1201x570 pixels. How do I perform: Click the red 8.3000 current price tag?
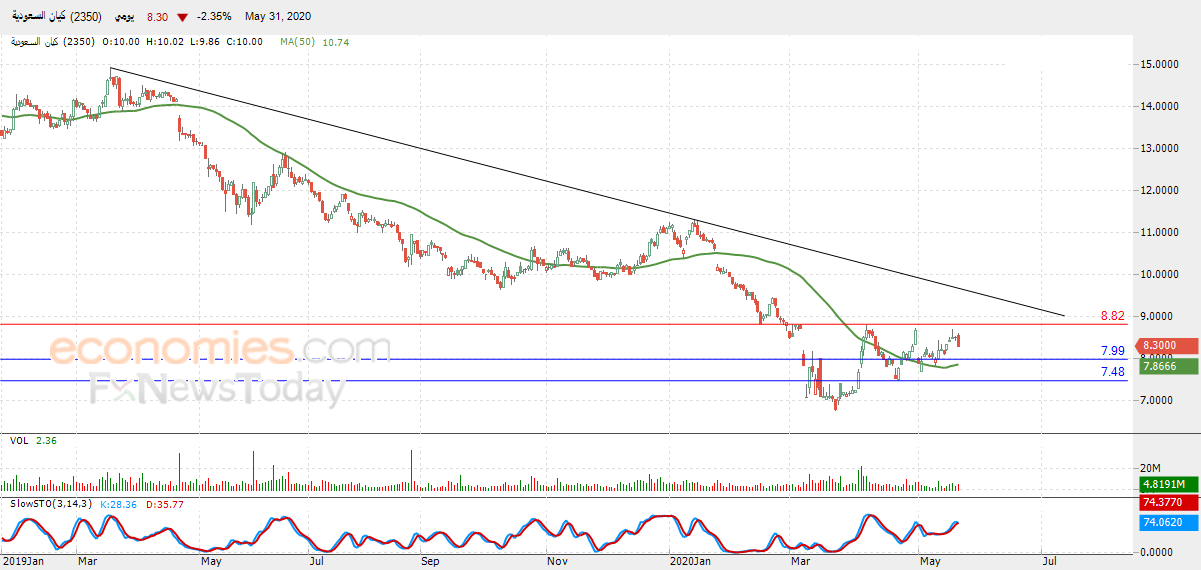coord(1165,345)
